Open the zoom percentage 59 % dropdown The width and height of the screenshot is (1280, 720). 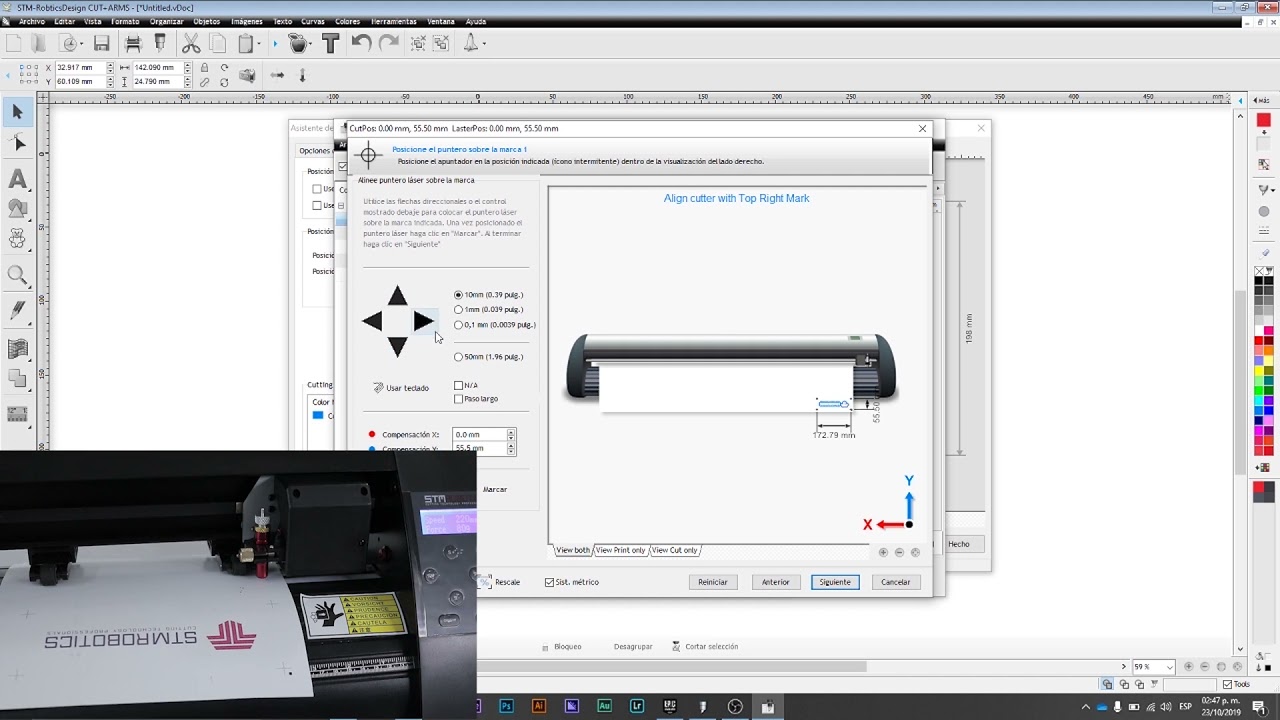coord(1169,667)
